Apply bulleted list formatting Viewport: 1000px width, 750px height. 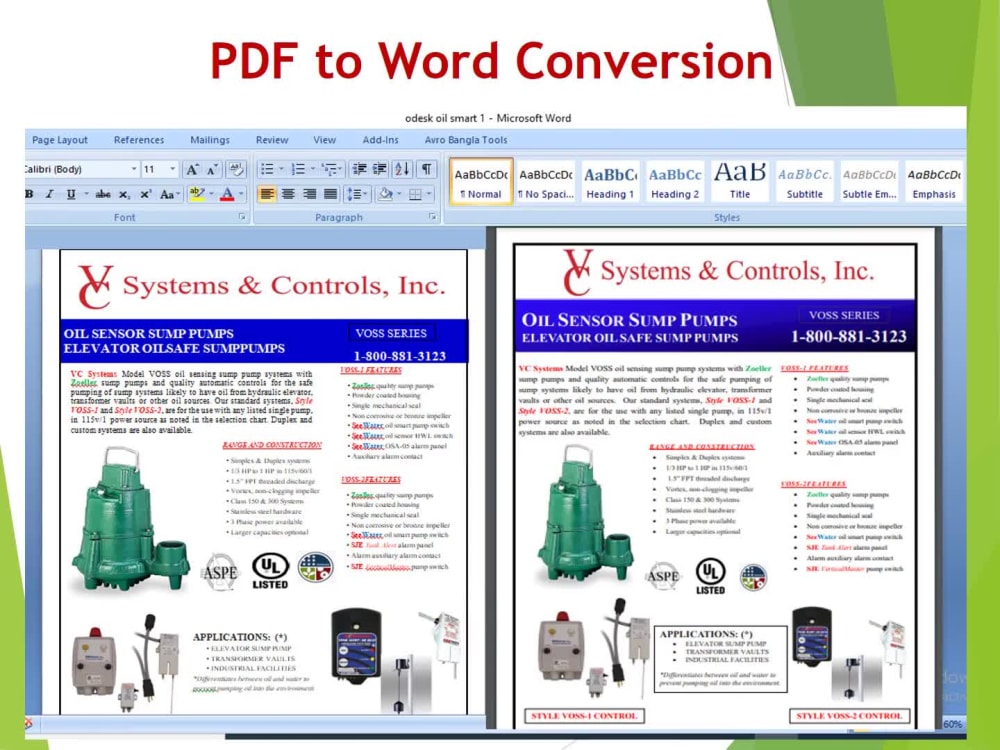click(x=267, y=169)
